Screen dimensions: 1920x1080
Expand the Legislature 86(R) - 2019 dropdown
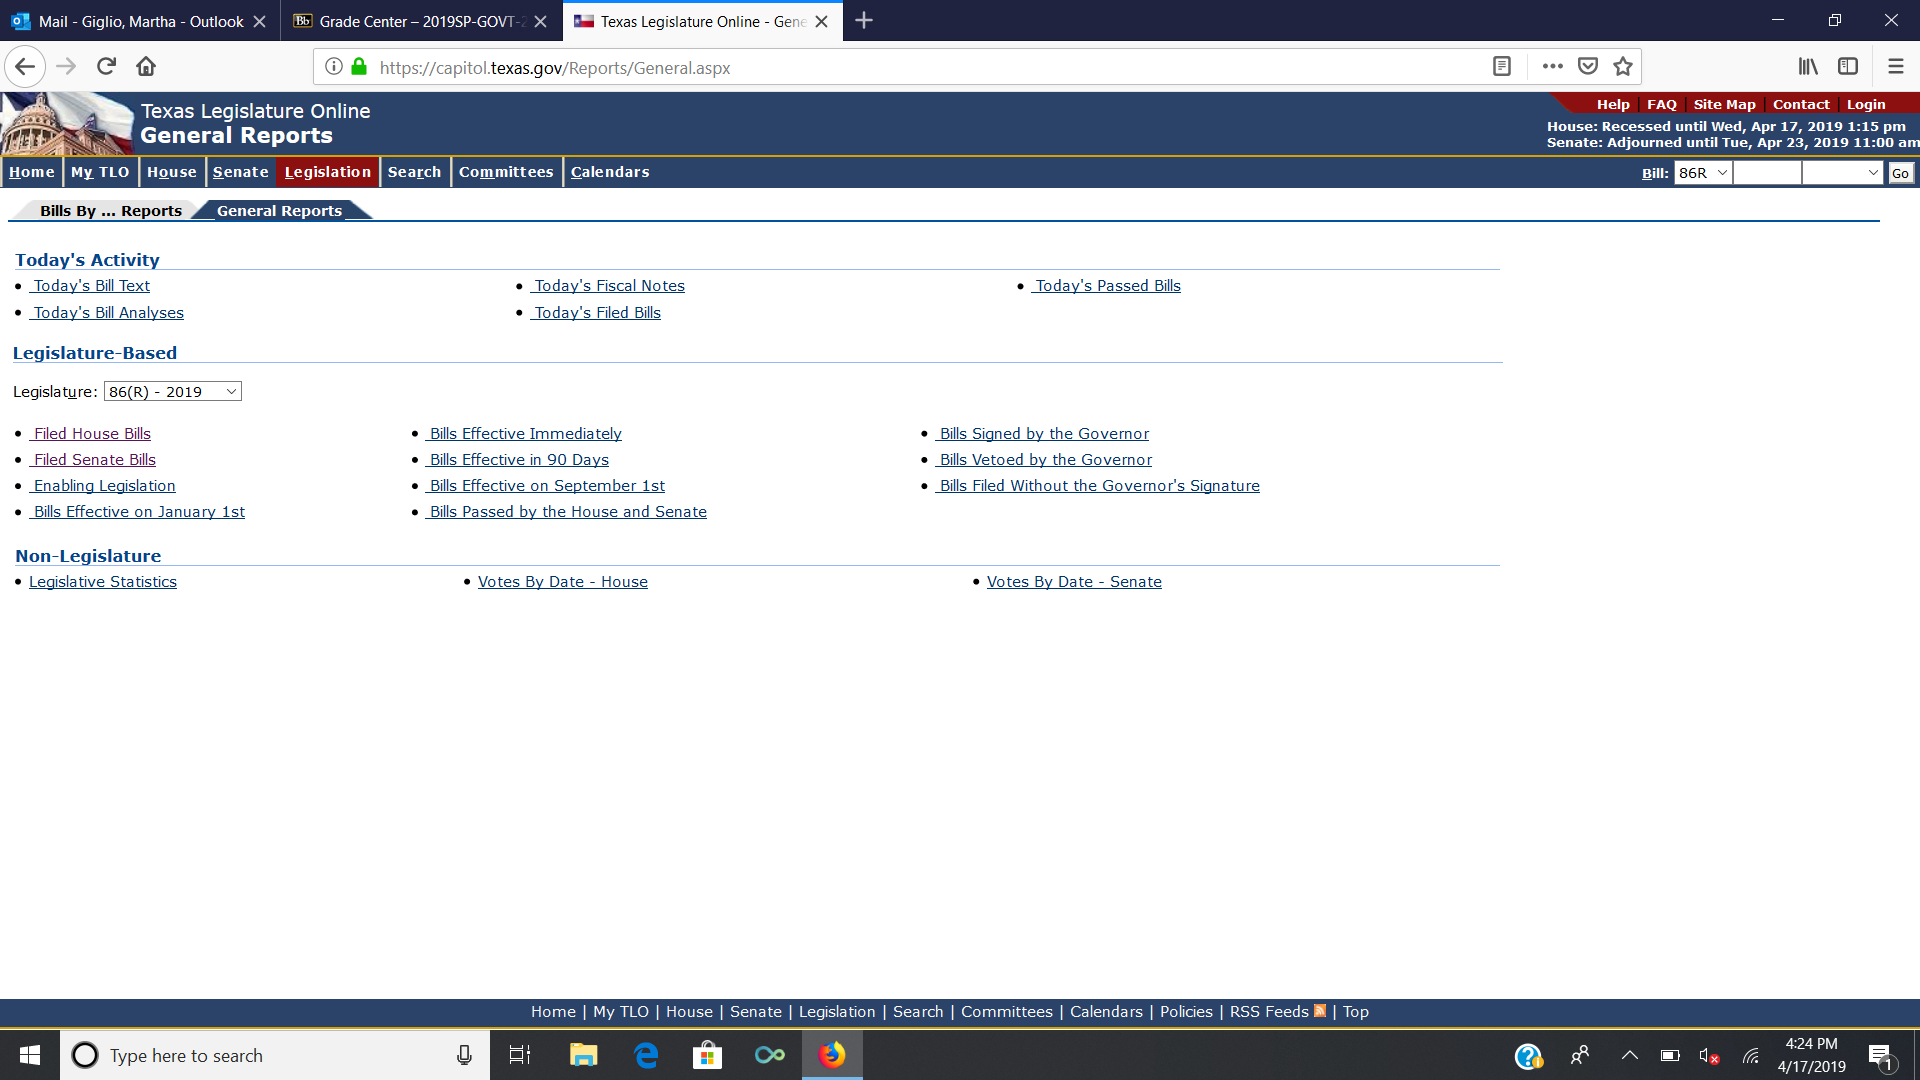173,392
